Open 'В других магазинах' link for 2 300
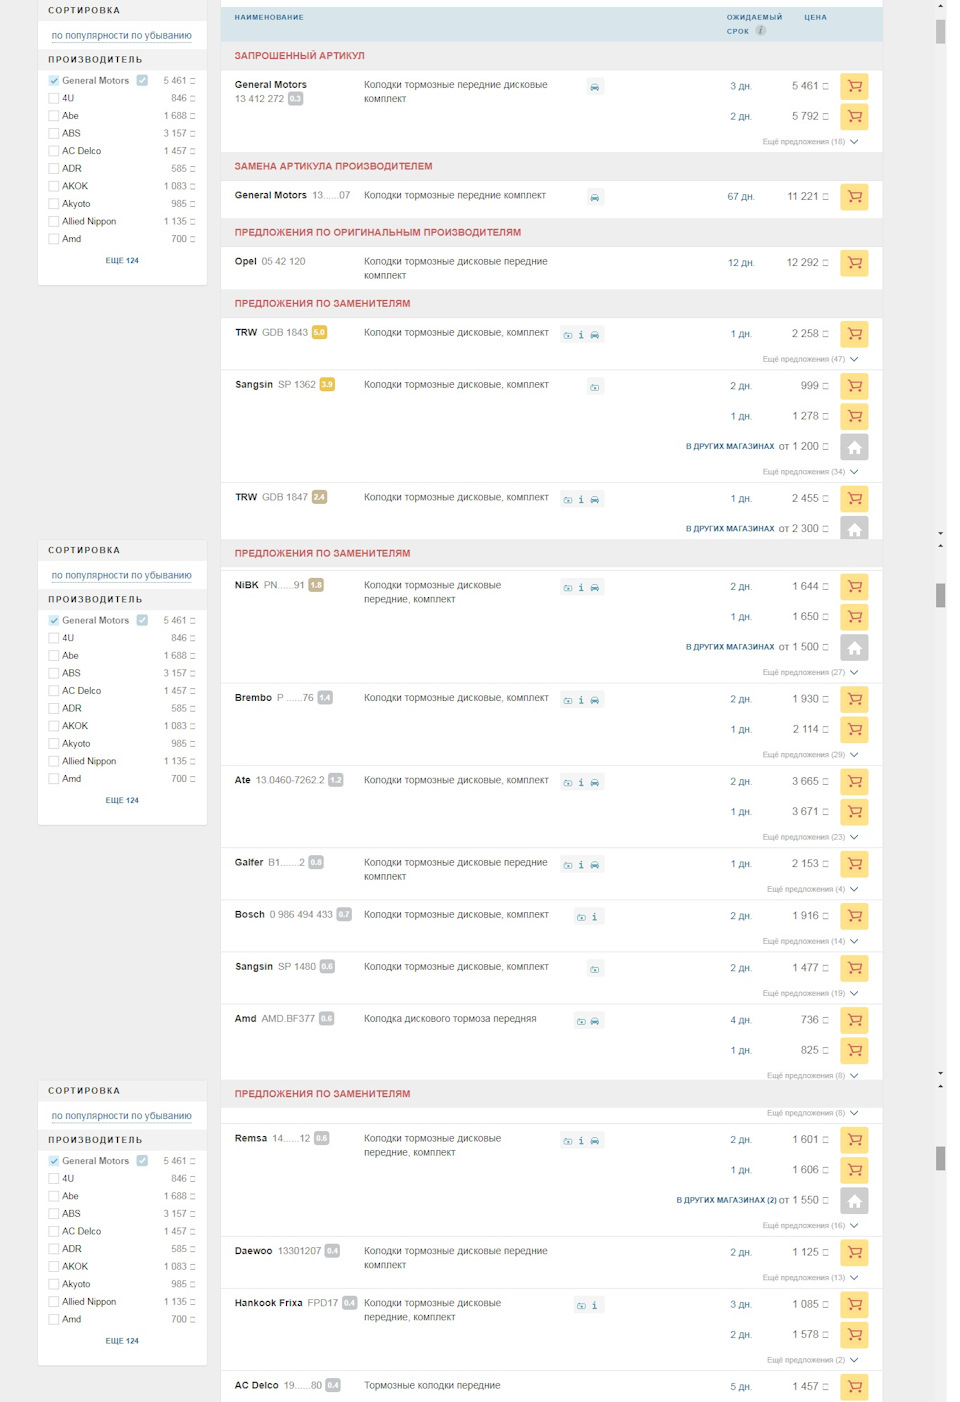 730,529
